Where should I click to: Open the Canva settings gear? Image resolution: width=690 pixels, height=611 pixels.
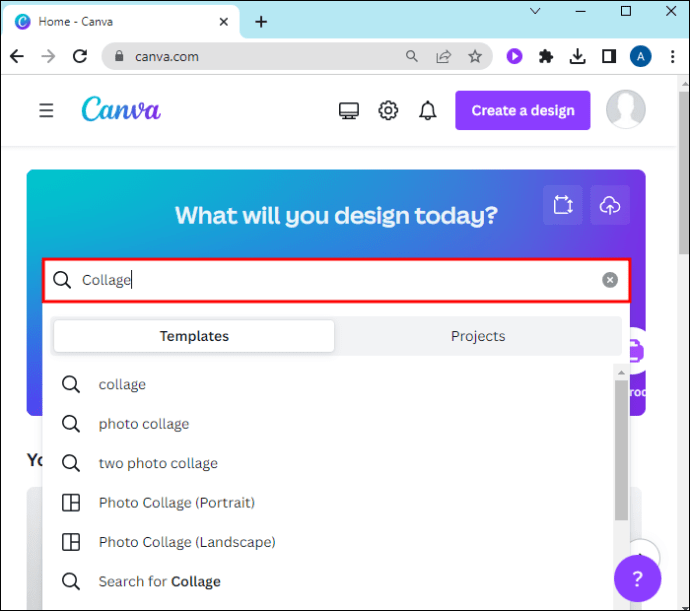coord(388,110)
